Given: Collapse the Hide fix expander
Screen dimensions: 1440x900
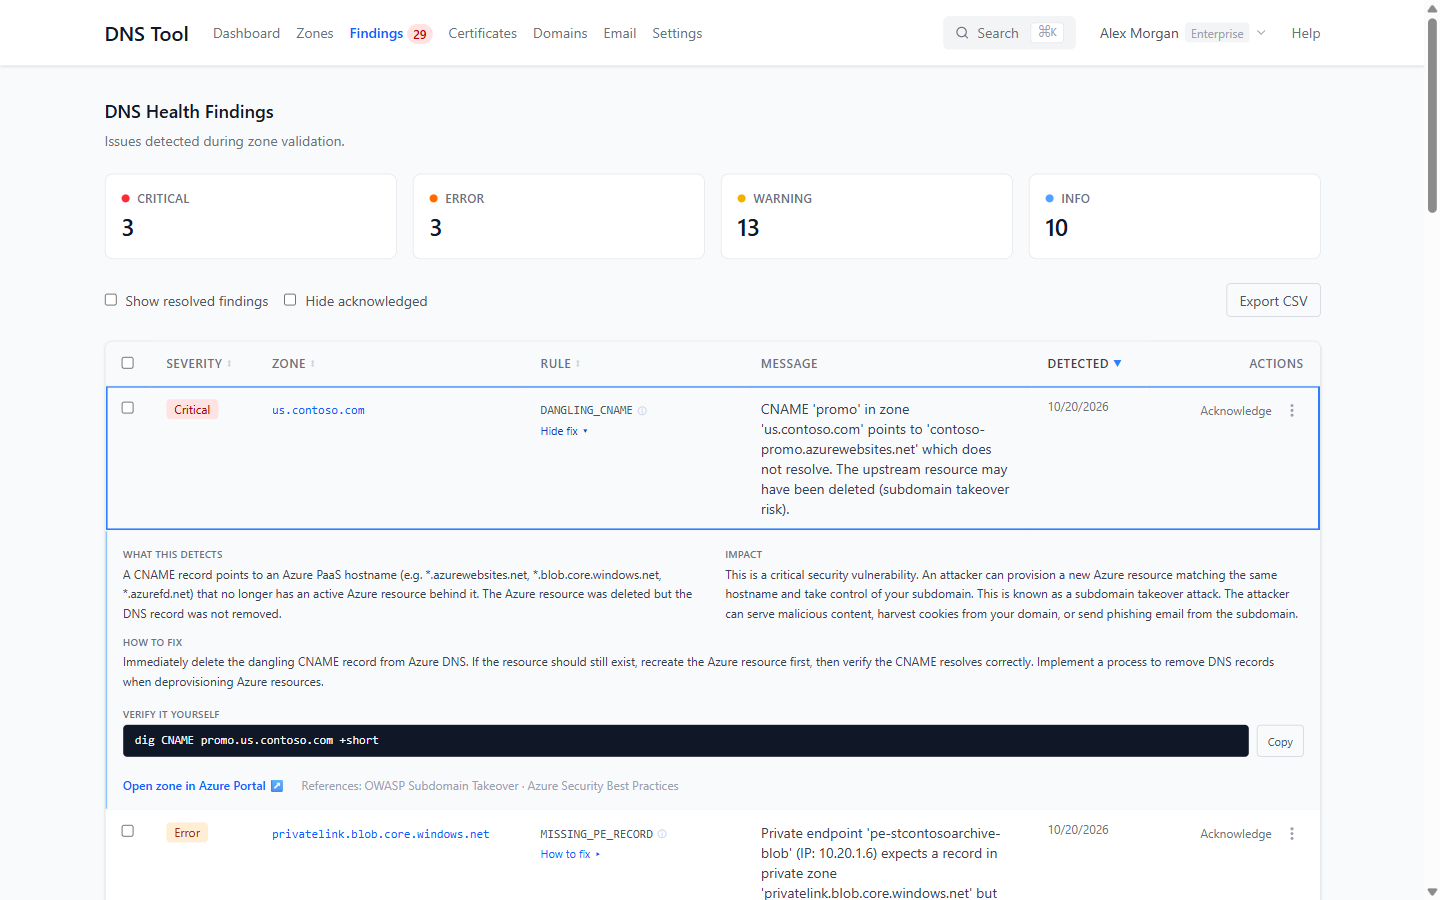Looking at the screenshot, I should (564, 431).
